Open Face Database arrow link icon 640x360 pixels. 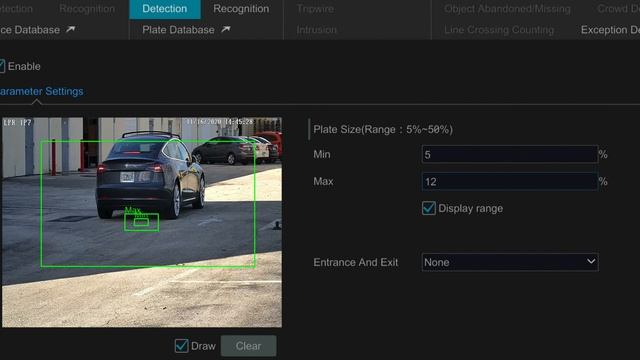click(x=71, y=29)
